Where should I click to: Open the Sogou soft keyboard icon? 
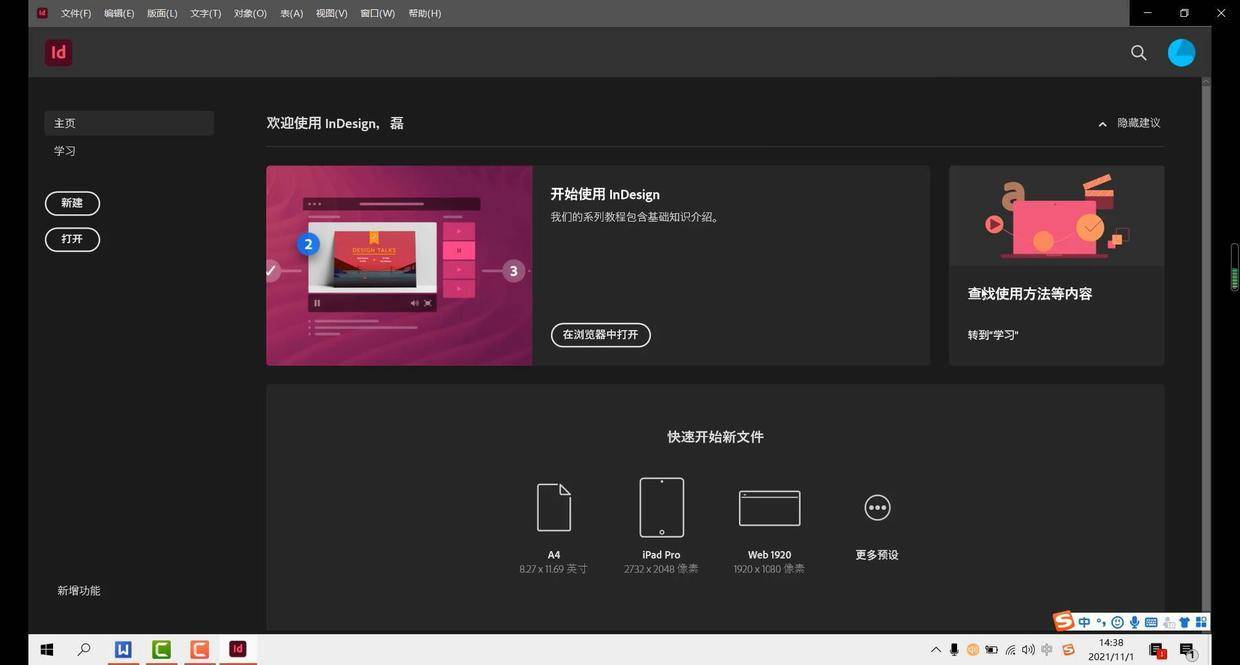coord(1151,622)
